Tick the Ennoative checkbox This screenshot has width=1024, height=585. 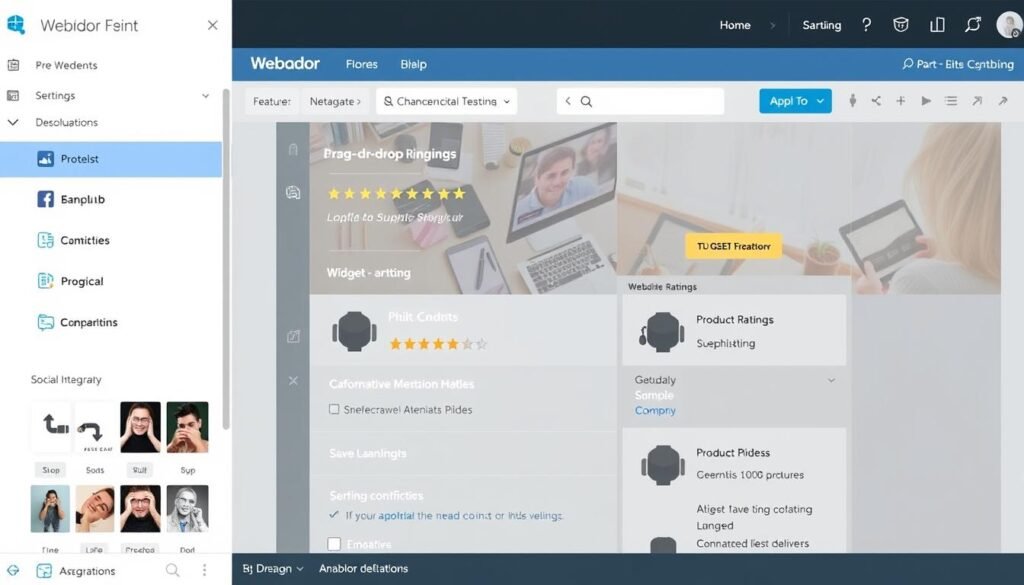334,544
